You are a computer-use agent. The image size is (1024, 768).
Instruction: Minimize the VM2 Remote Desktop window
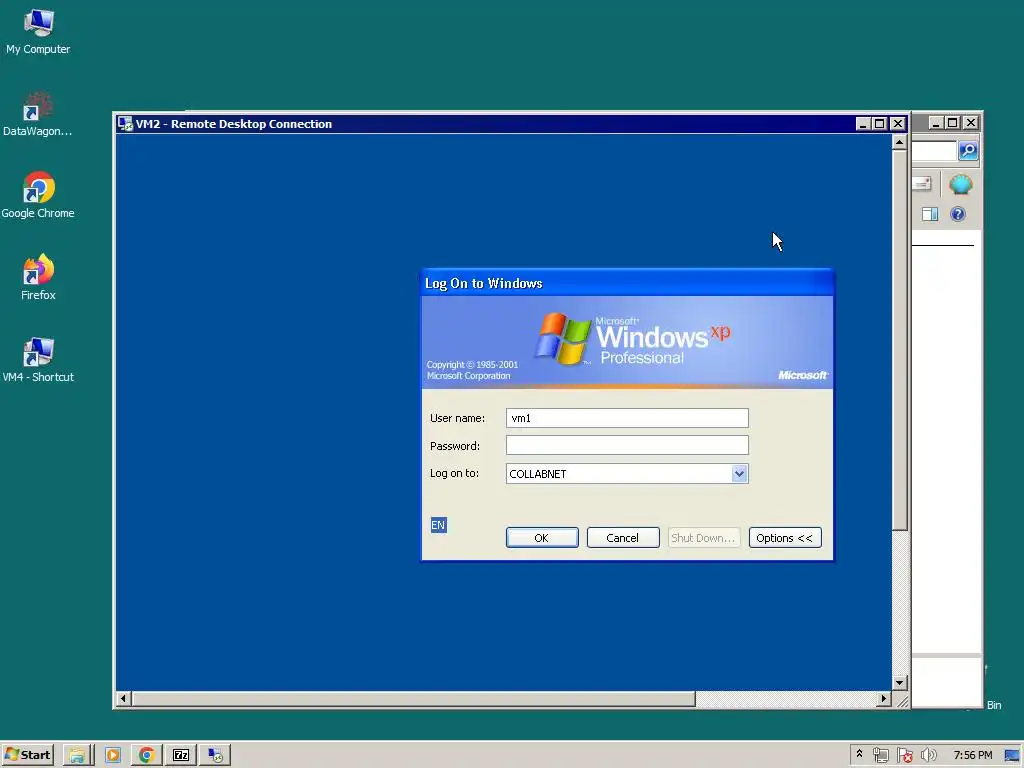[863, 123]
